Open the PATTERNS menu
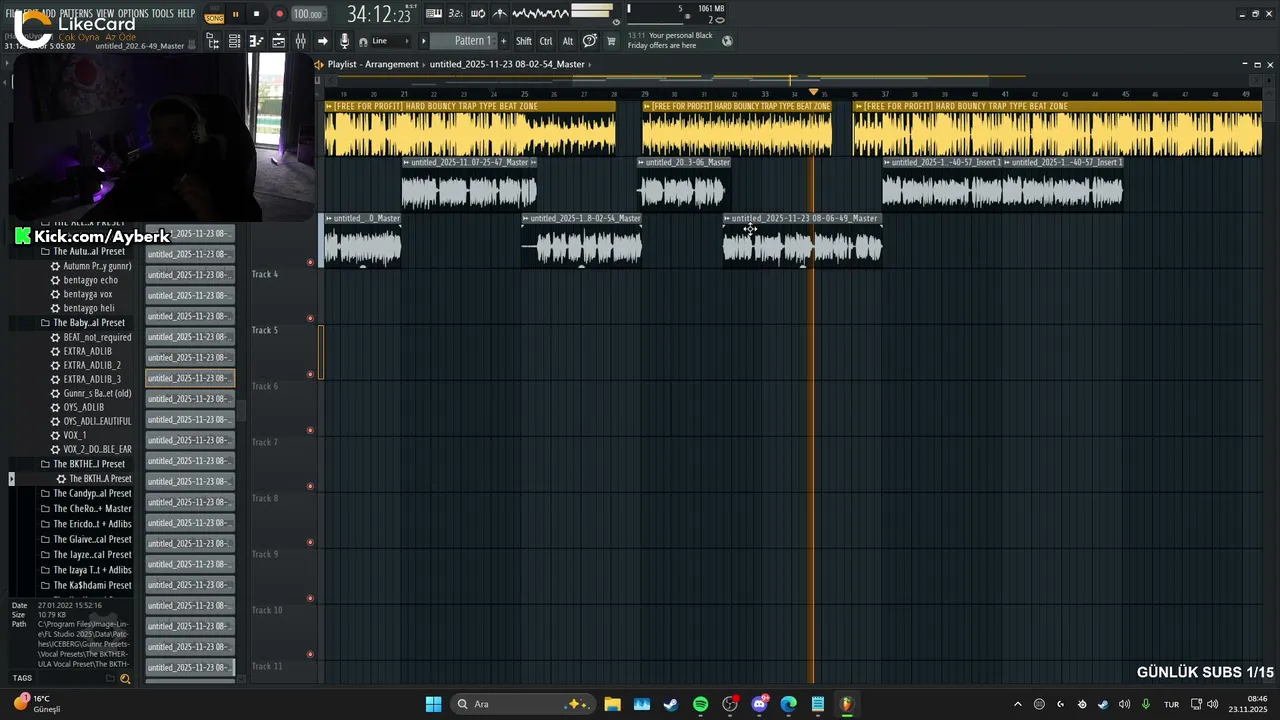Image resolution: width=1280 pixels, height=720 pixels. click(76, 14)
